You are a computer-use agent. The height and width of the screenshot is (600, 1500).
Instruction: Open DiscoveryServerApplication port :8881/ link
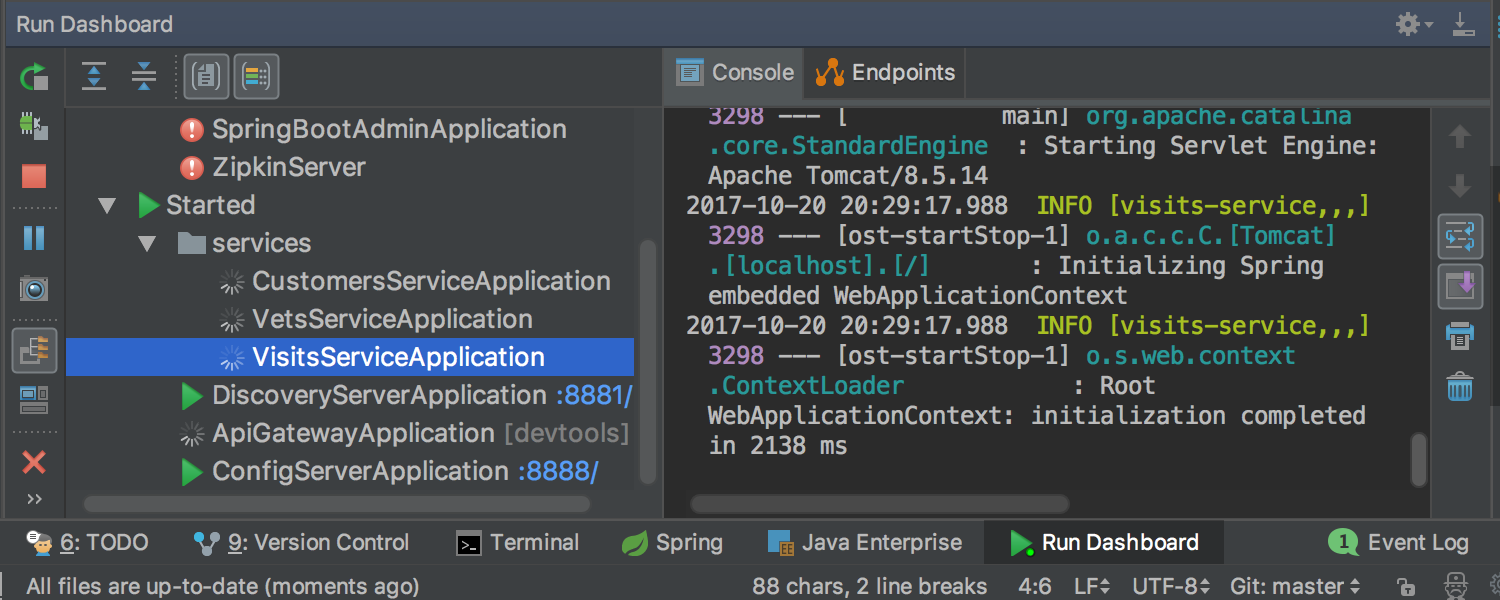[594, 396]
